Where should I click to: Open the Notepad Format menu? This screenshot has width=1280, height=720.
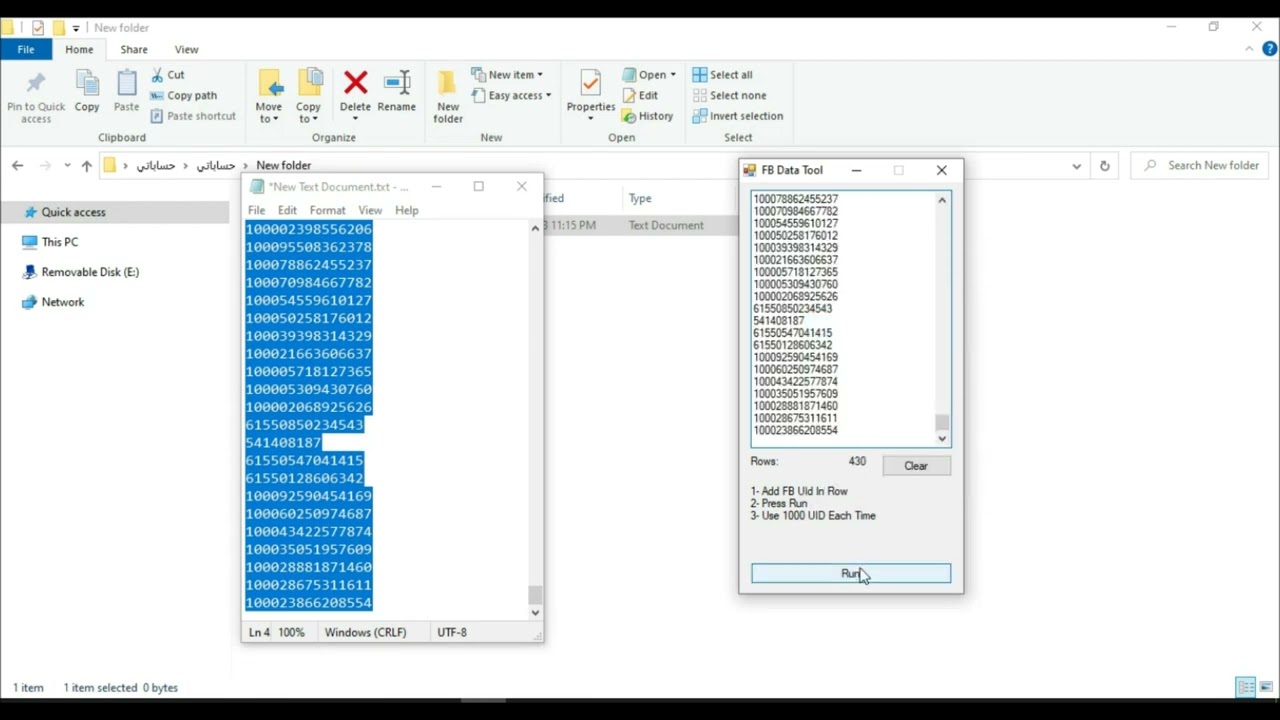[327, 210]
